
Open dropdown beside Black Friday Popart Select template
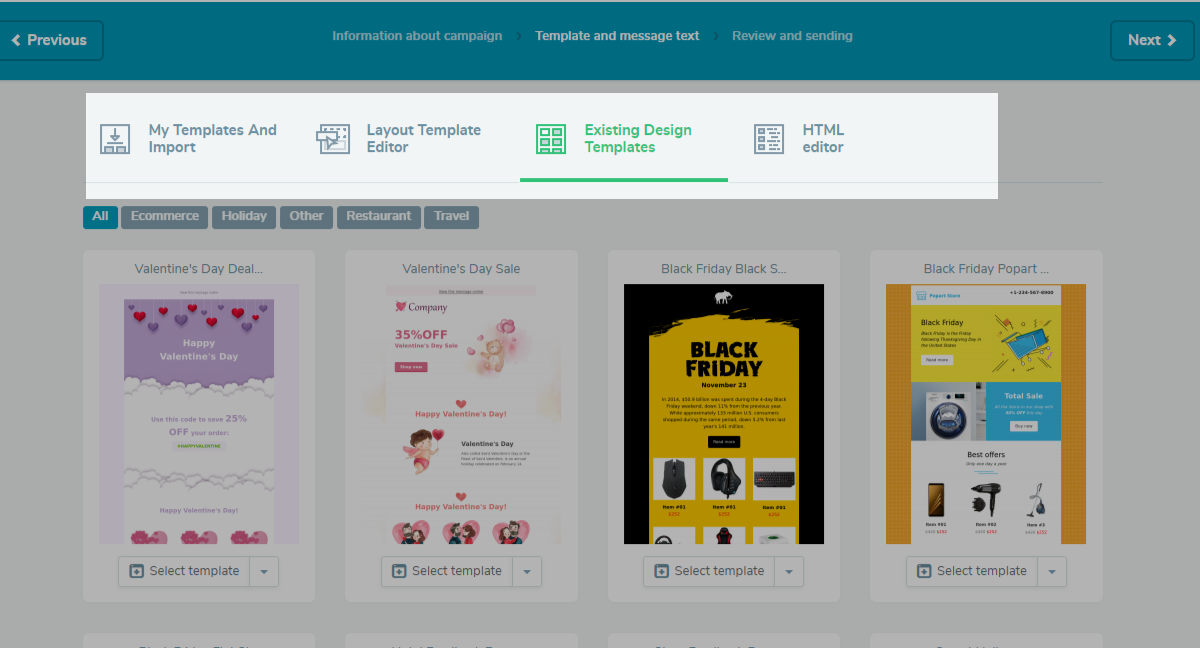click(x=1052, y=571)
